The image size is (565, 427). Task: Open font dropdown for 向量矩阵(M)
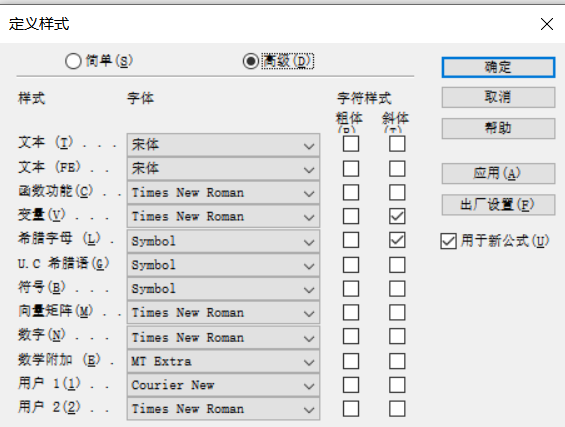click(223, 313)
